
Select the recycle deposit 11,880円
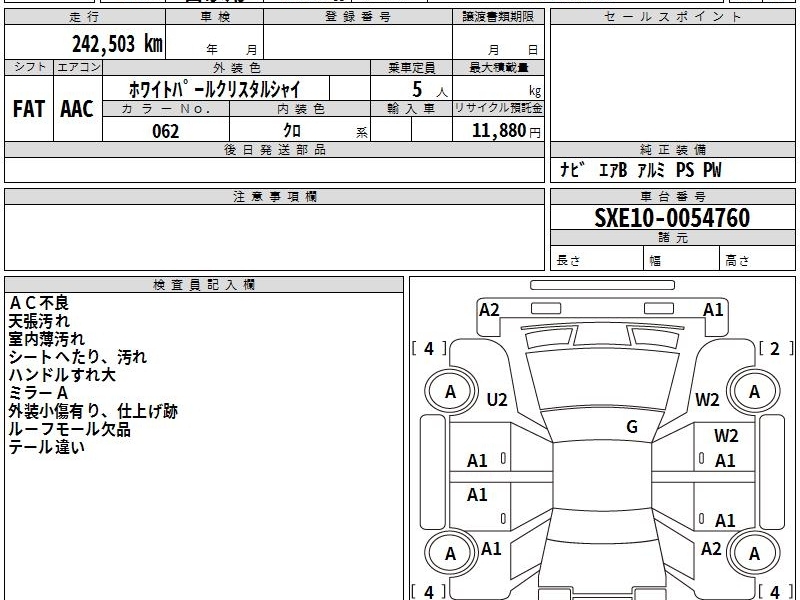coord(506,131)
